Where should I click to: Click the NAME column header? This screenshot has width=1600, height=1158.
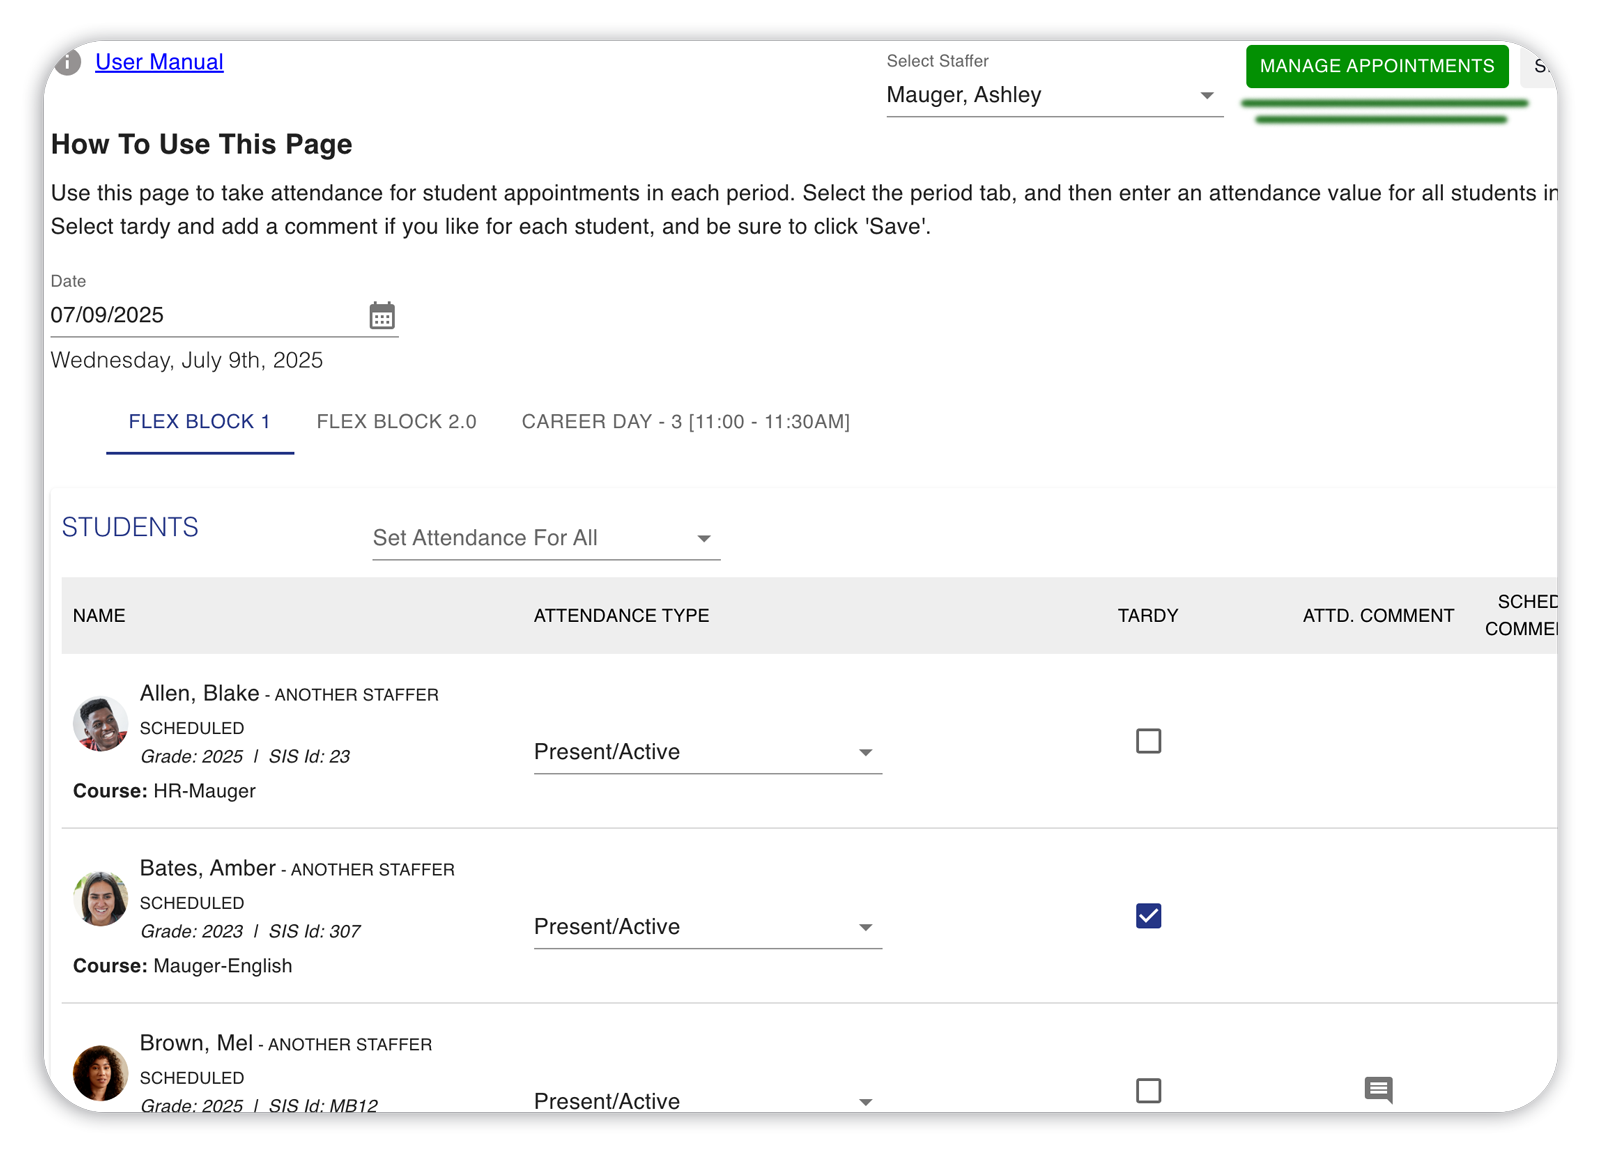(x=99, y=616)
